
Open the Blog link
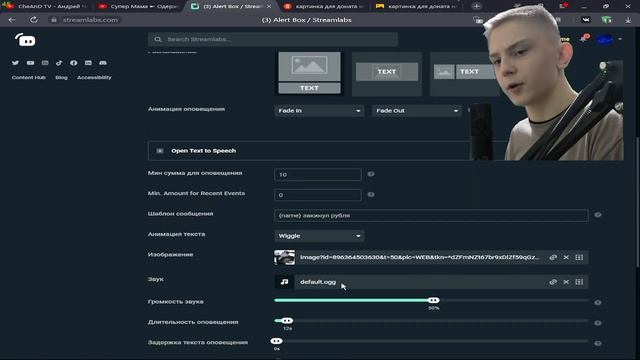coord(61,78)
